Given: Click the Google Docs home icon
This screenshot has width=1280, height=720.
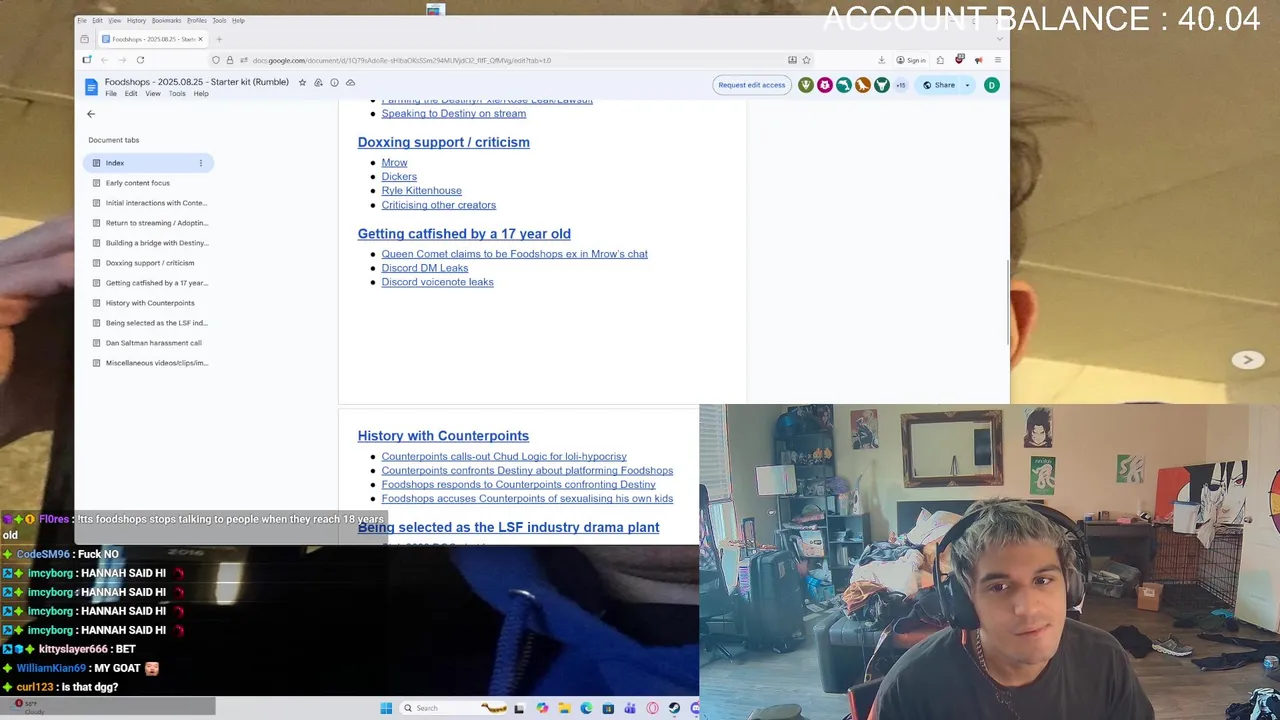Looking at the screenshot, I should (x=91, y=87).
